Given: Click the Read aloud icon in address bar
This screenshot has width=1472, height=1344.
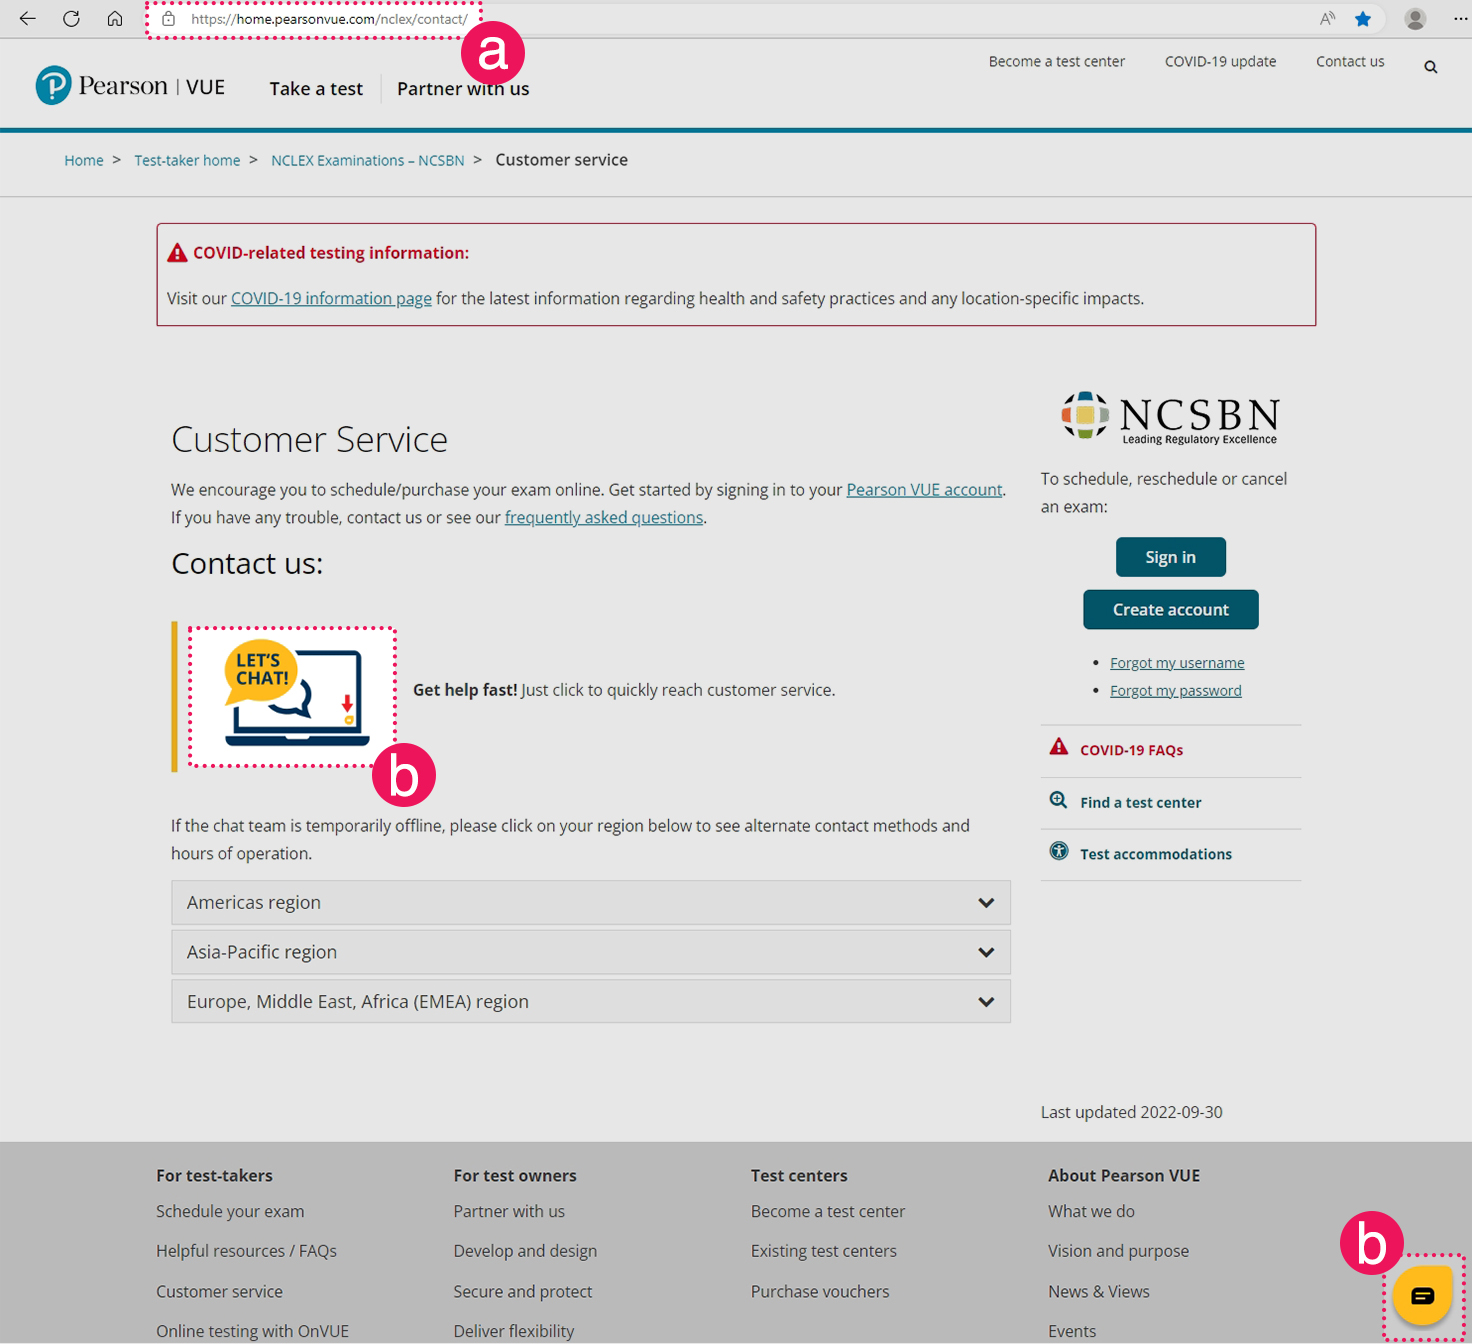Looking at the screenshot, I should pyautogui.click(x=1327, y=19).
